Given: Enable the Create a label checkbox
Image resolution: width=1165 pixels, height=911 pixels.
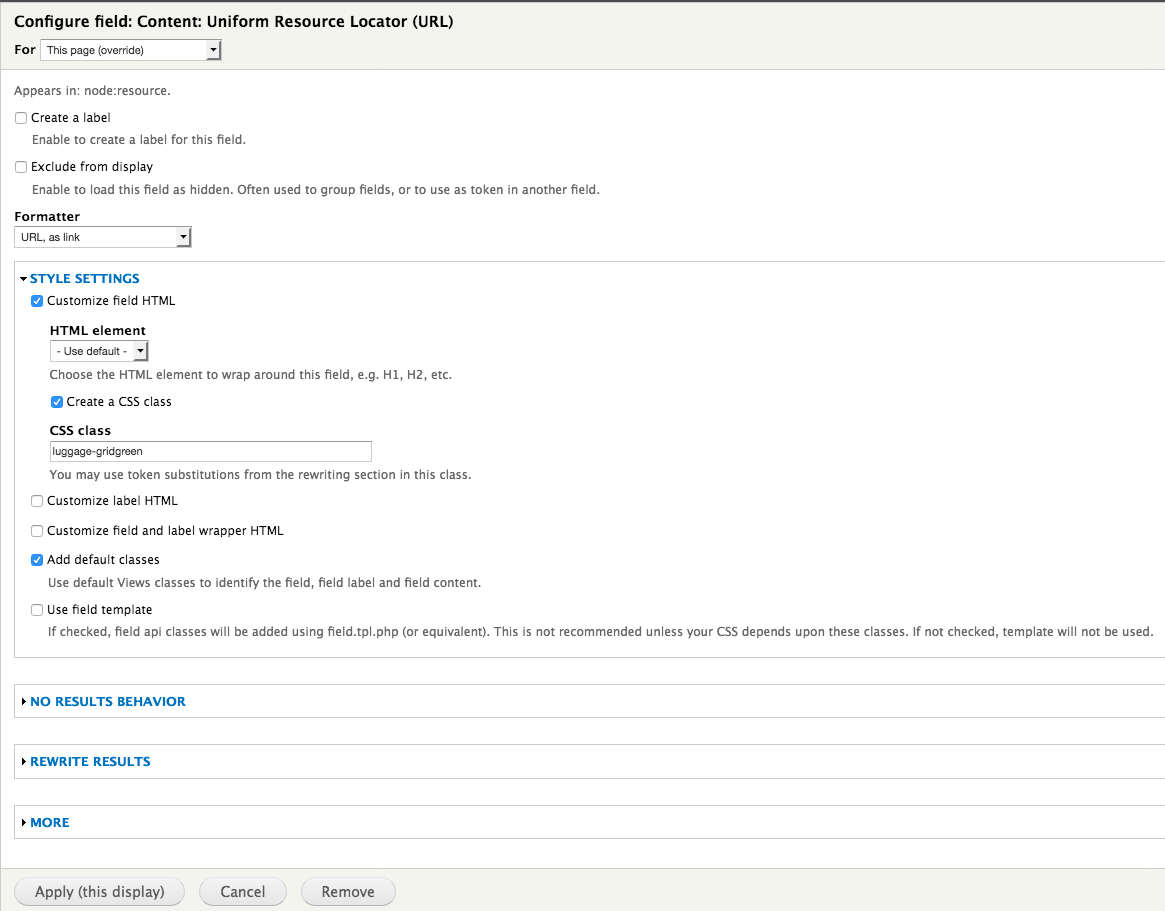Looking at the screenshot, I should pyautogui.click(x=21, y=118).
